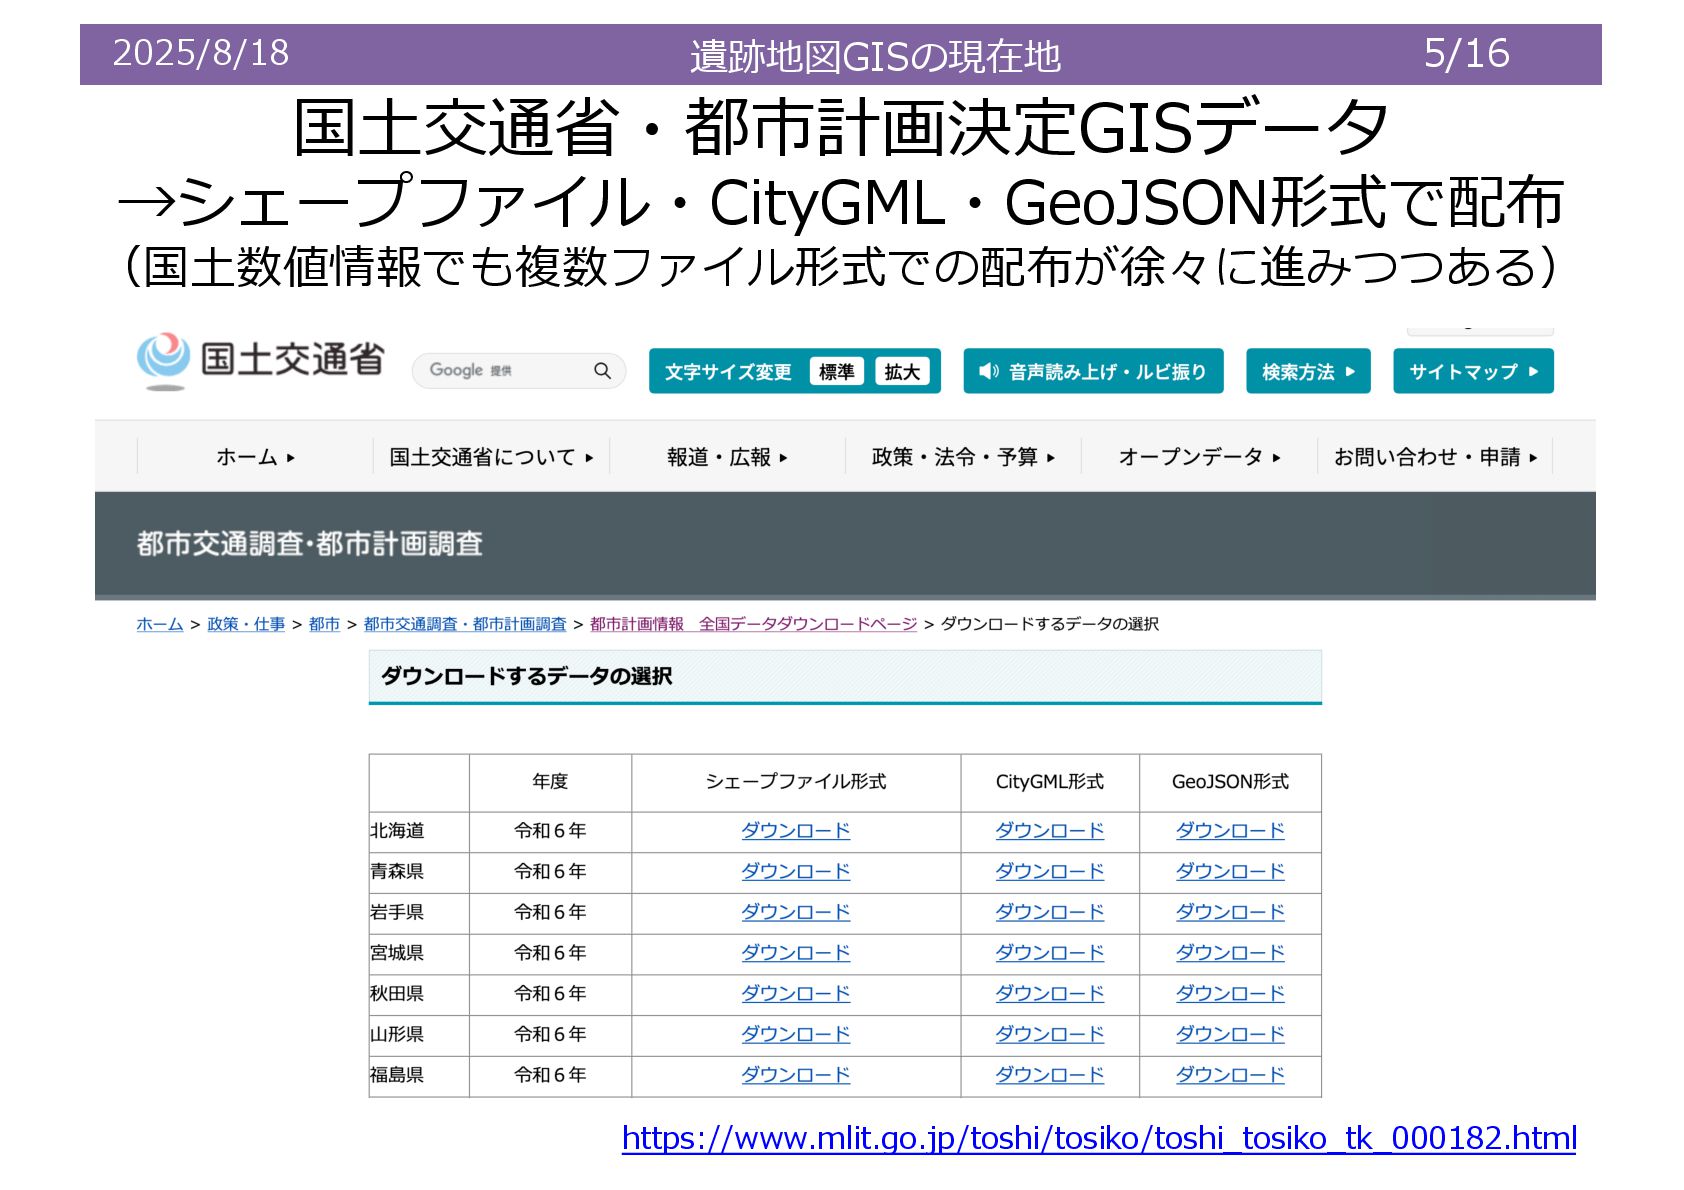Click breadcrumb link ホーム
The width and height of the screenshot is (1684, 1190).
click(x=160, y=624)
